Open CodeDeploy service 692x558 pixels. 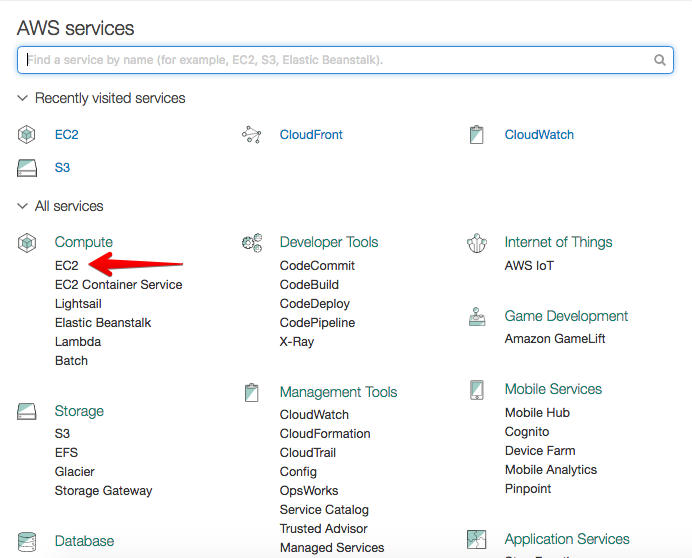(315, 304)
